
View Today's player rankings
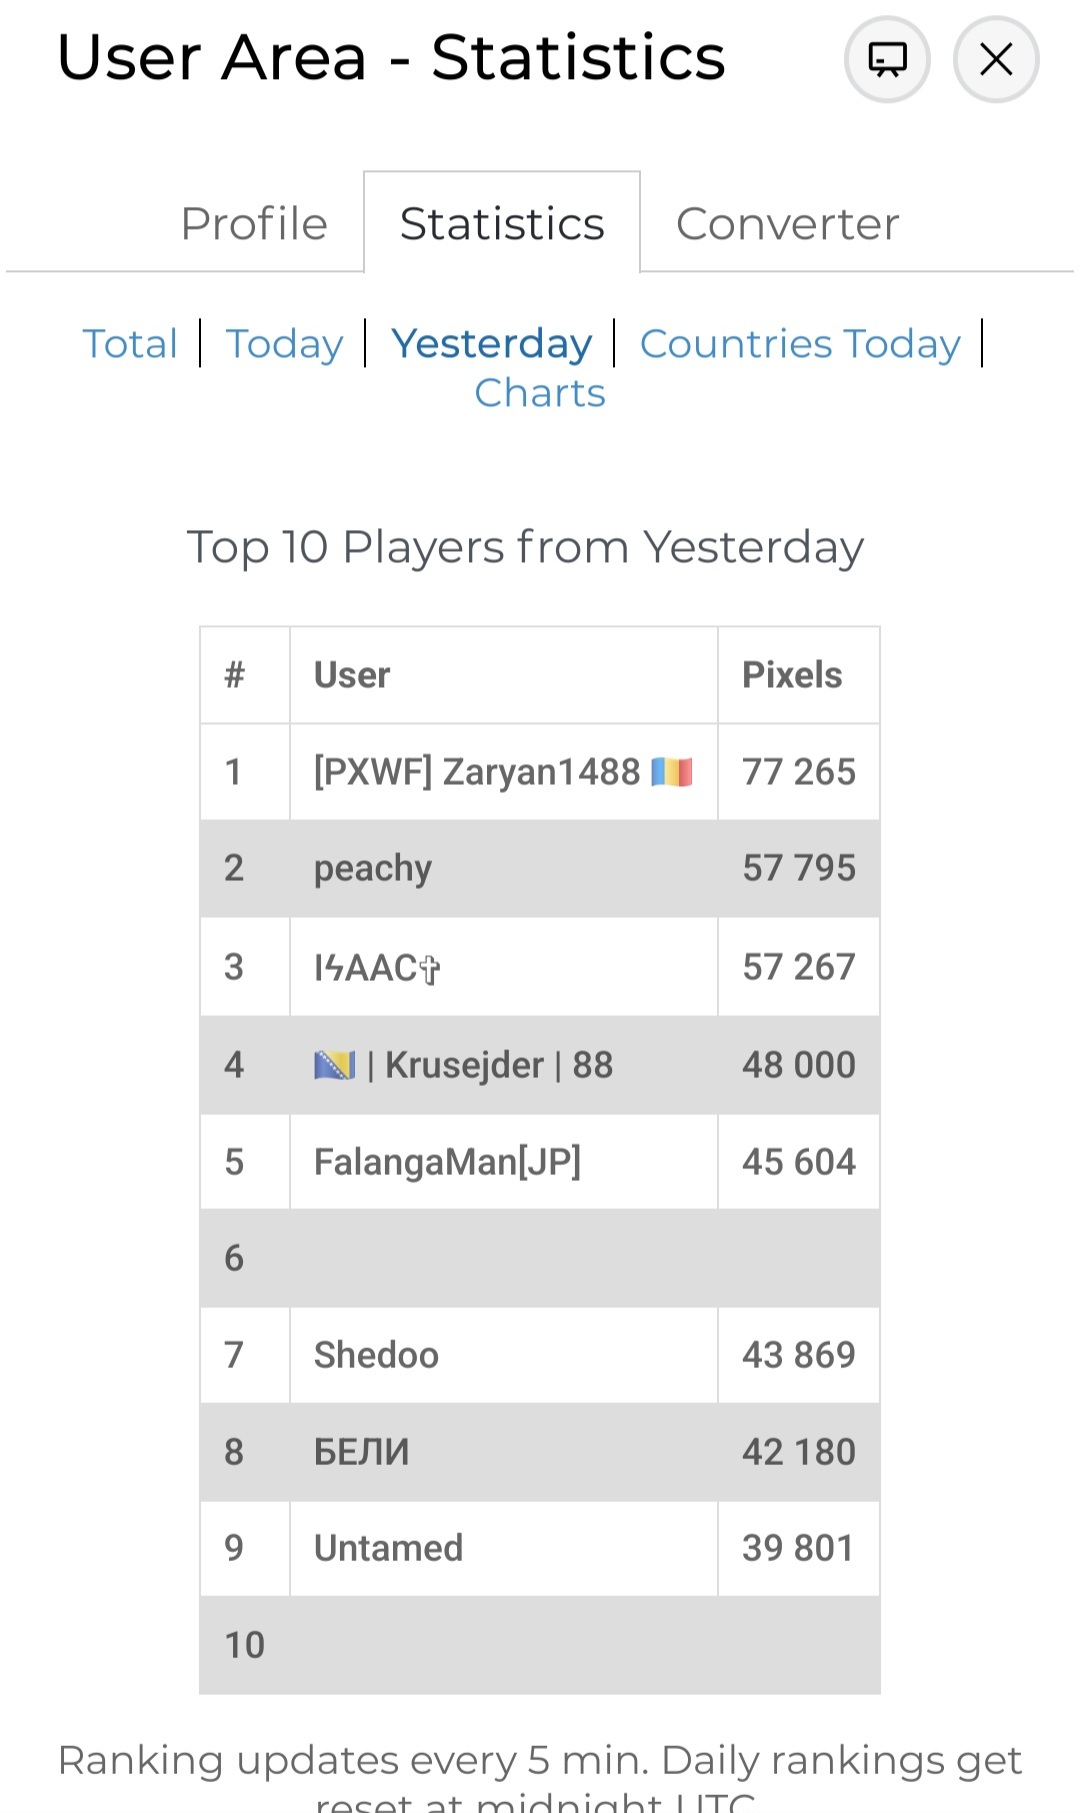point(284,344)
